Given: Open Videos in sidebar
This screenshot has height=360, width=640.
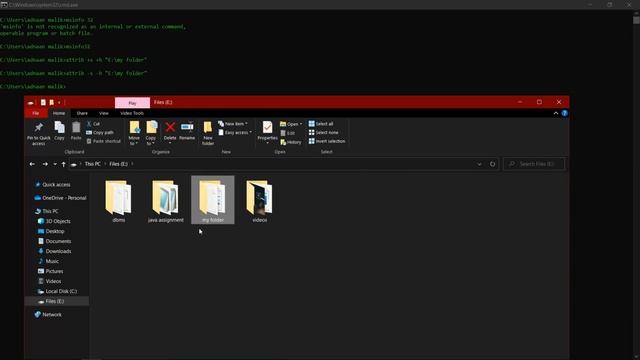Looking at the screenshot, I should coord(49,281).
